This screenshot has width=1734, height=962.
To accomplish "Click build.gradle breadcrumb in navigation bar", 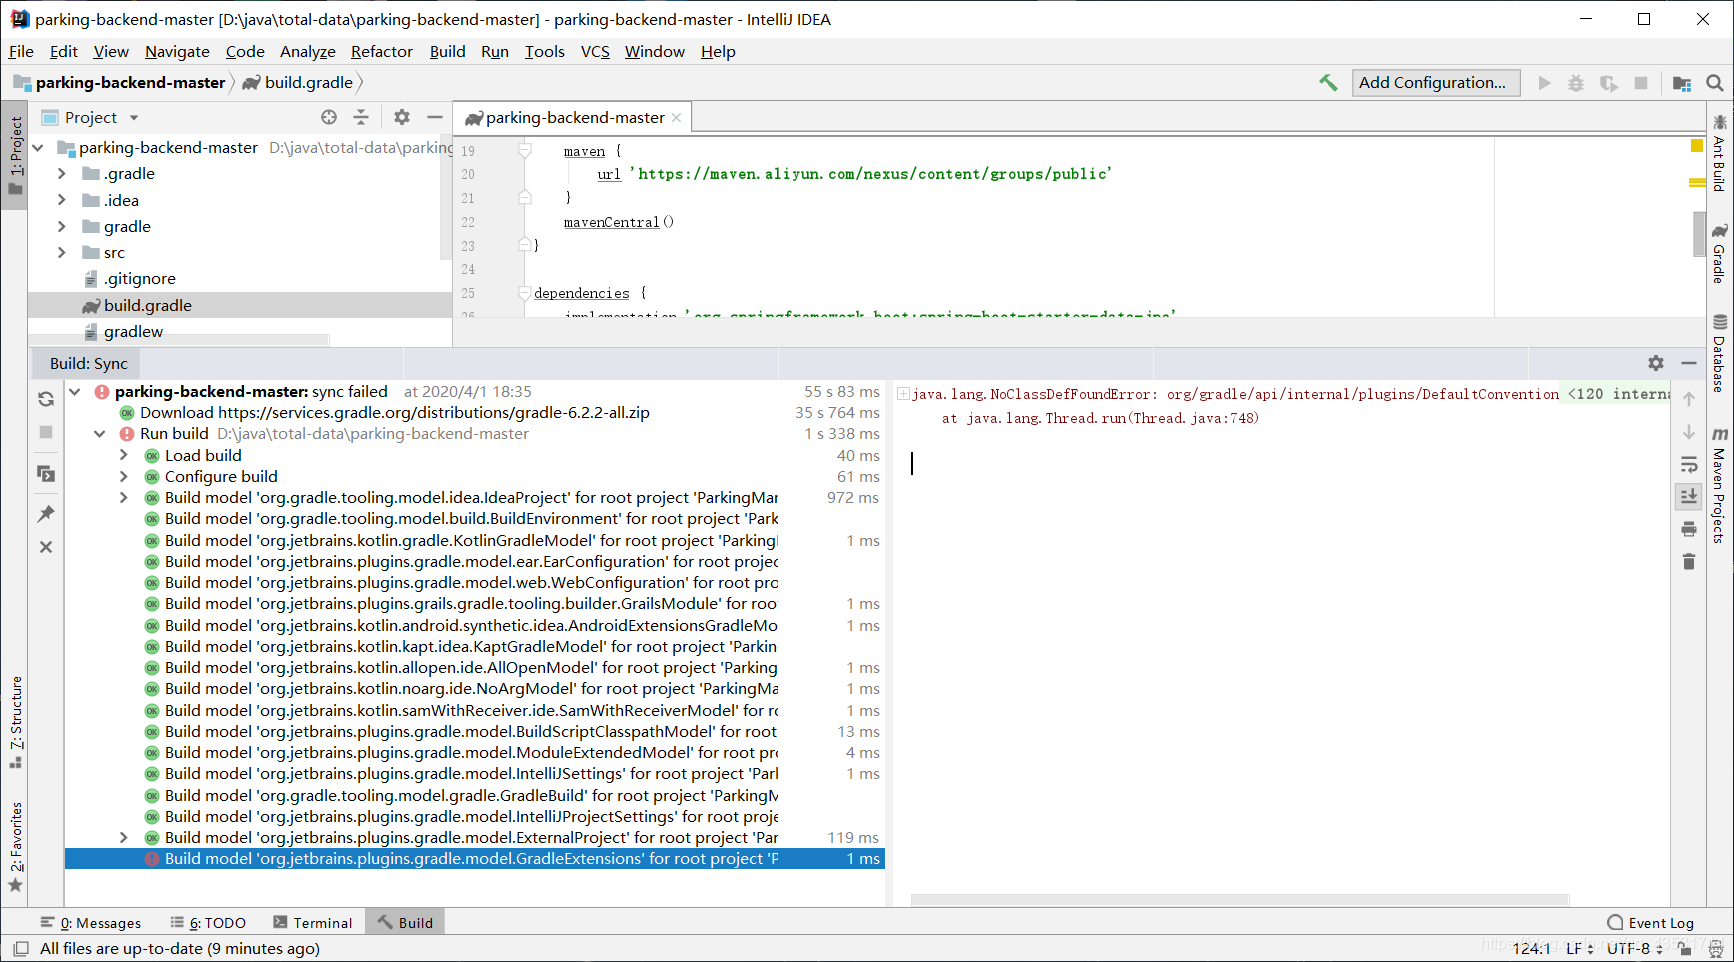I will pyautogui.click(x=298, y=82).
